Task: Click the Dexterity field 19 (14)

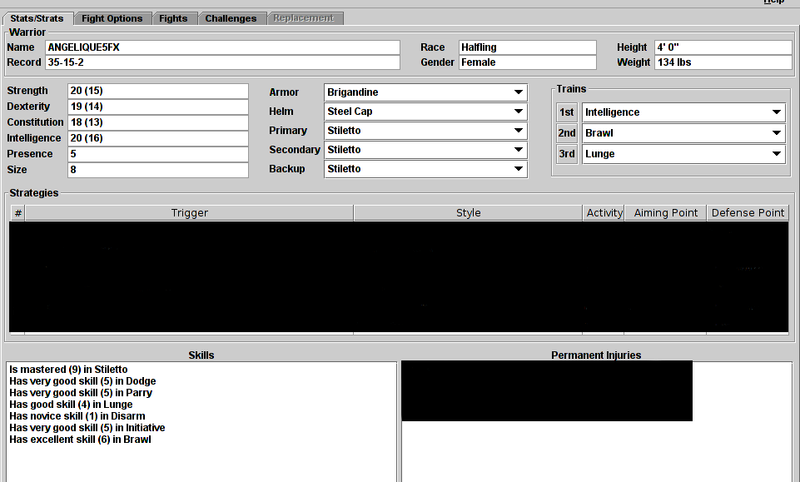Action: click(x=158, y=107)
